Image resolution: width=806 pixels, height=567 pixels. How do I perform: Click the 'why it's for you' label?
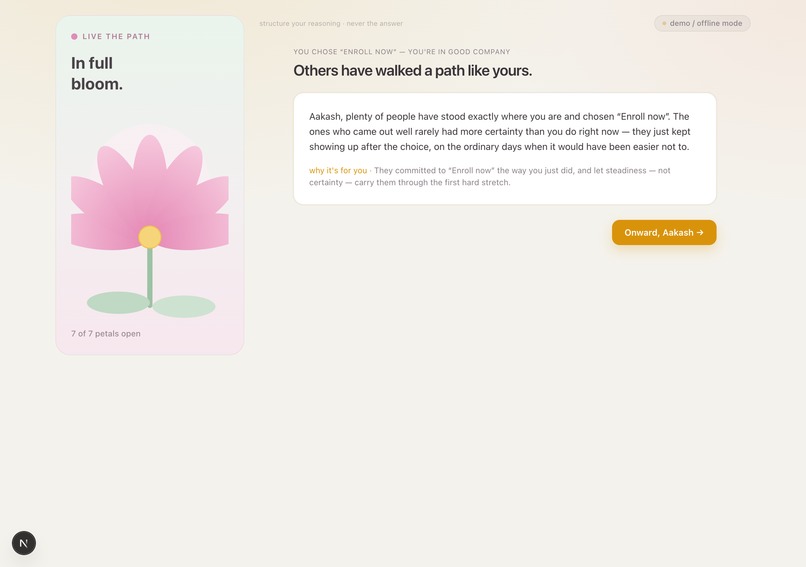338,171
